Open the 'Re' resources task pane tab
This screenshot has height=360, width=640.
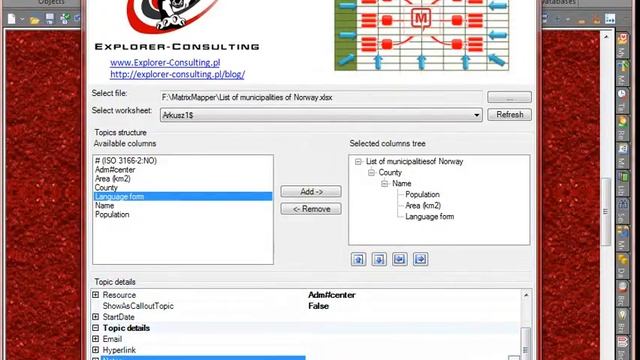point(622,128)
